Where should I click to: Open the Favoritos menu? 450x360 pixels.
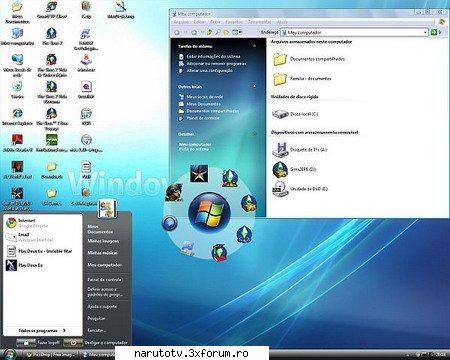(234, 22)
